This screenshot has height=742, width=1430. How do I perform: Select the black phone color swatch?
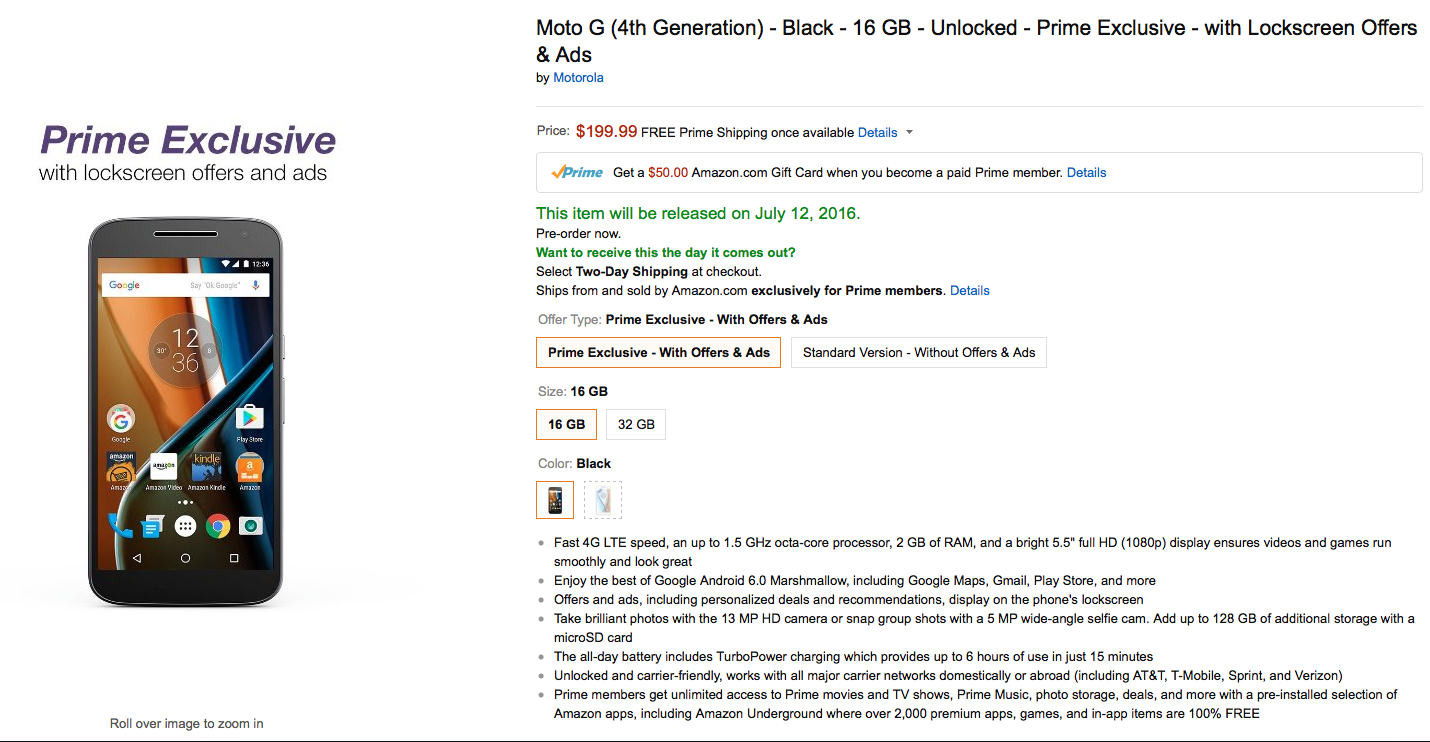(x=555, y=500)
